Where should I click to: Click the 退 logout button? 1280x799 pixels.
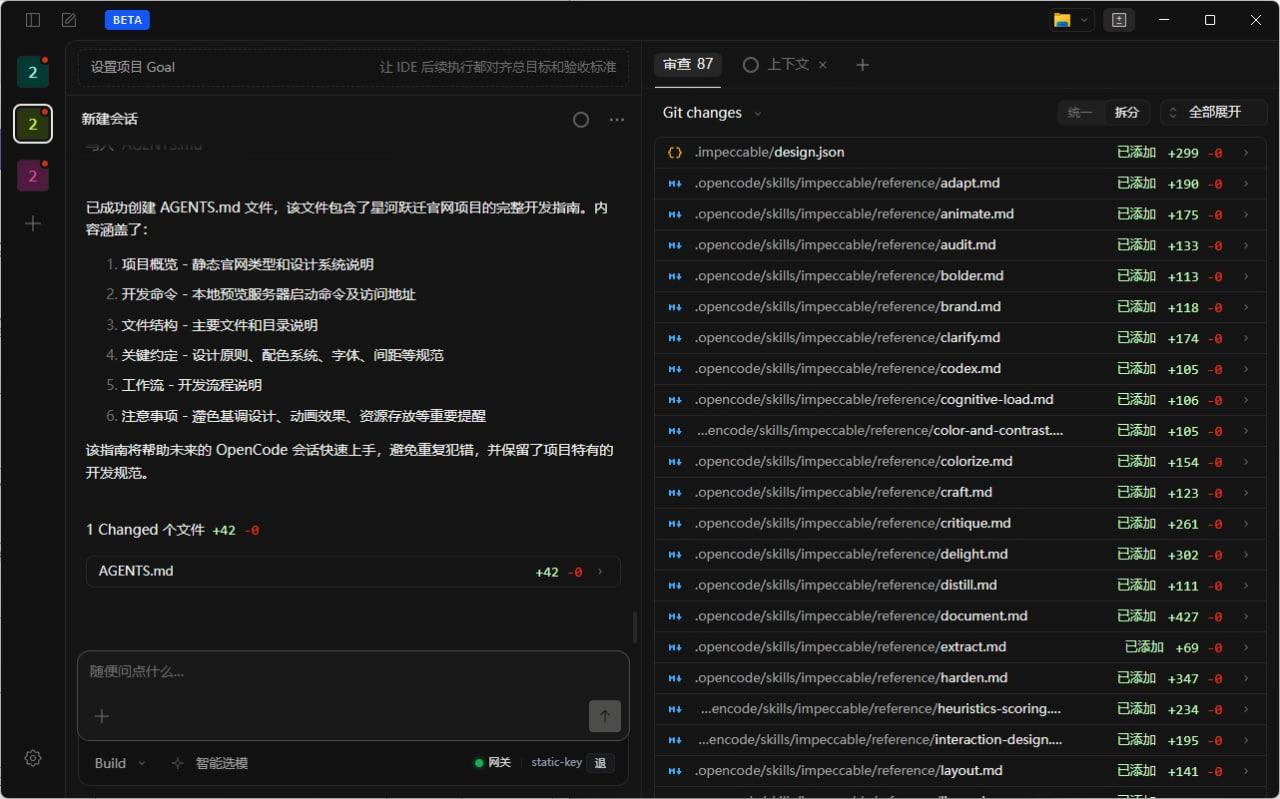[600, 763]
